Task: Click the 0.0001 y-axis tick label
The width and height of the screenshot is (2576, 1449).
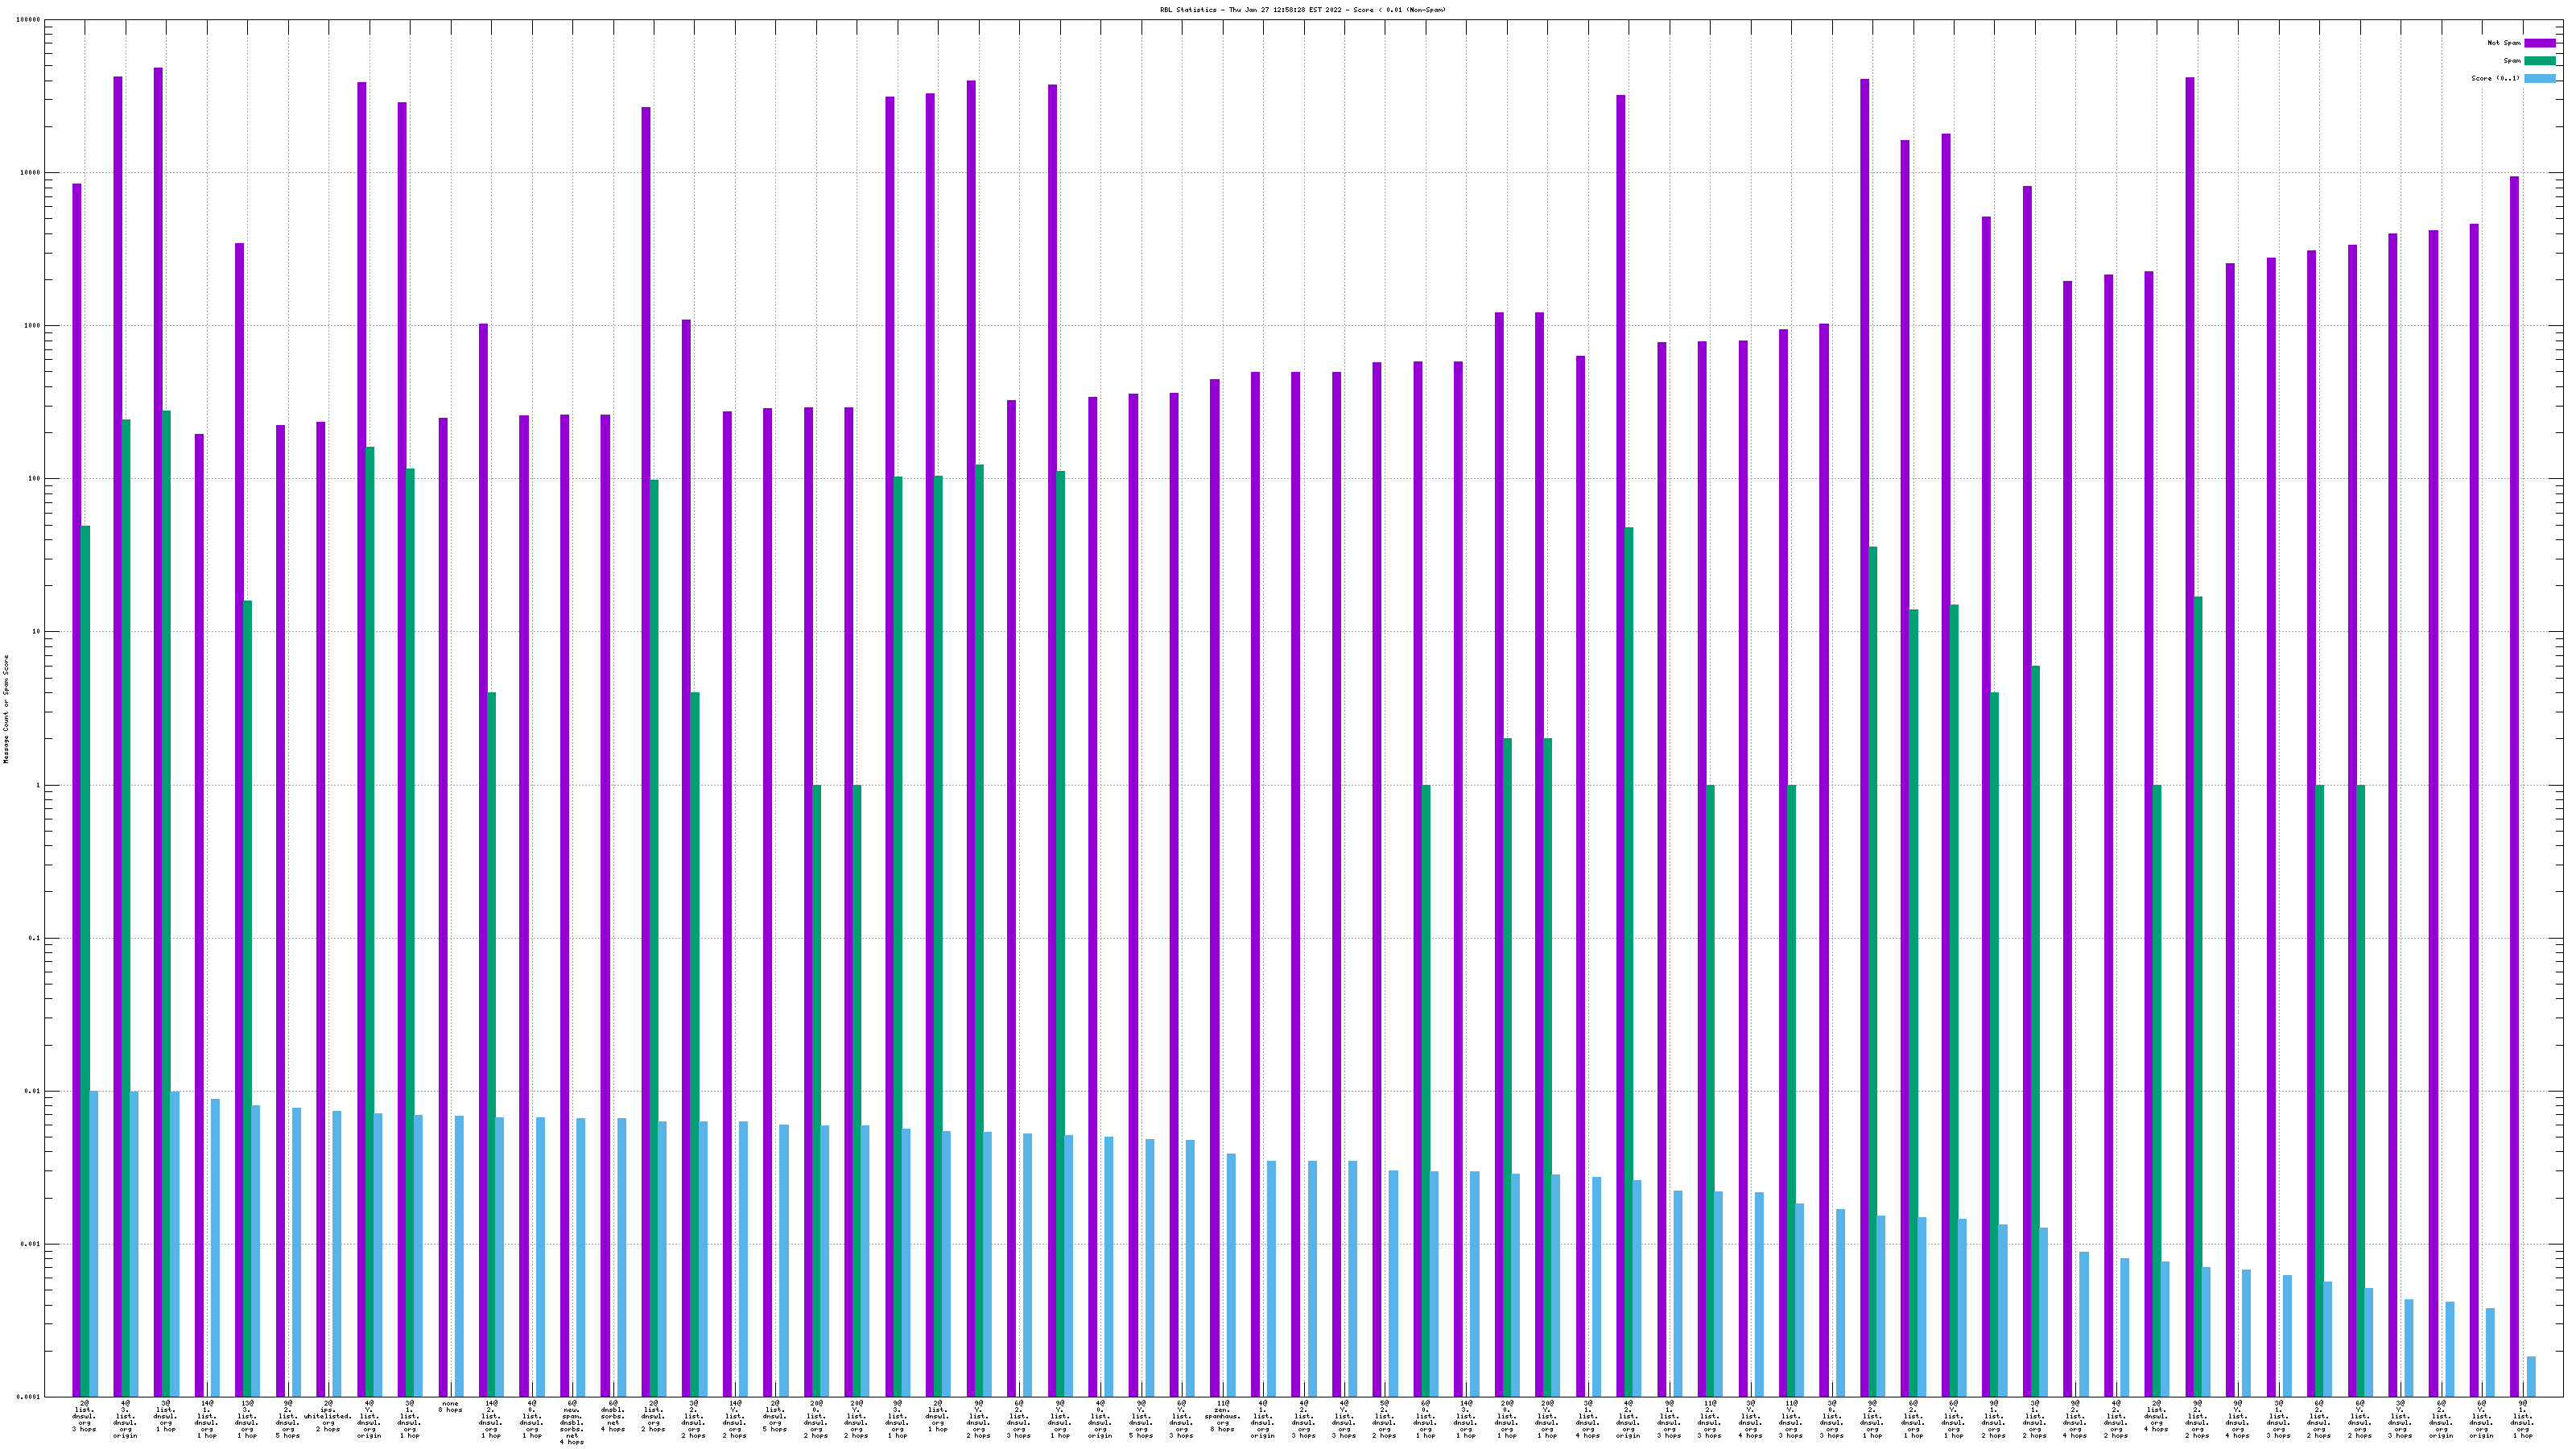Action: (x=28, y=1397)
